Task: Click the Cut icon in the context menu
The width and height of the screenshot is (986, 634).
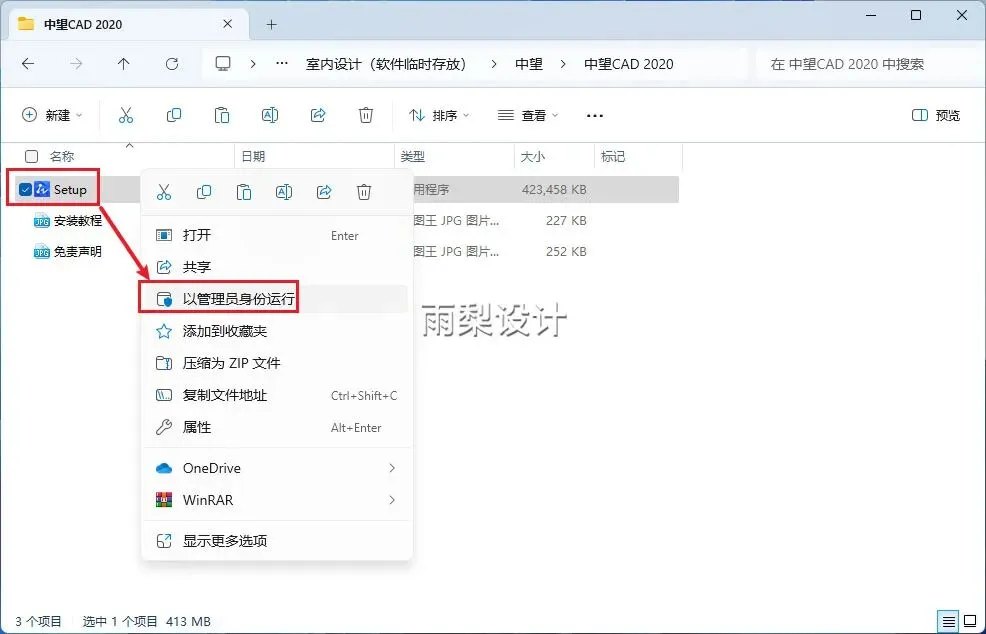Action: [x=164, y=192]
